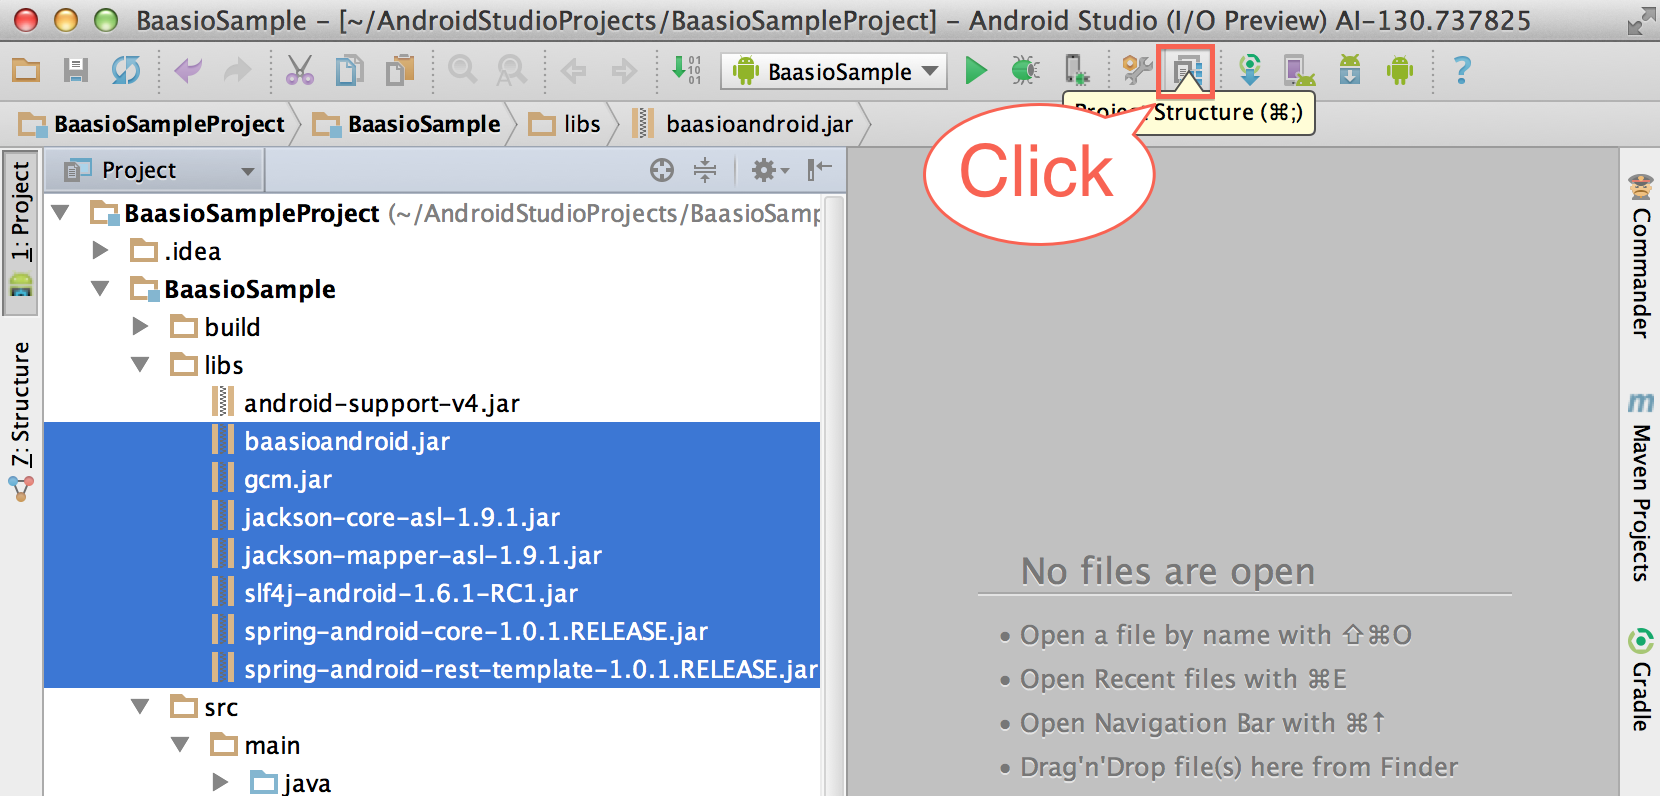Click the Debug bug icon

point(1024,71)
